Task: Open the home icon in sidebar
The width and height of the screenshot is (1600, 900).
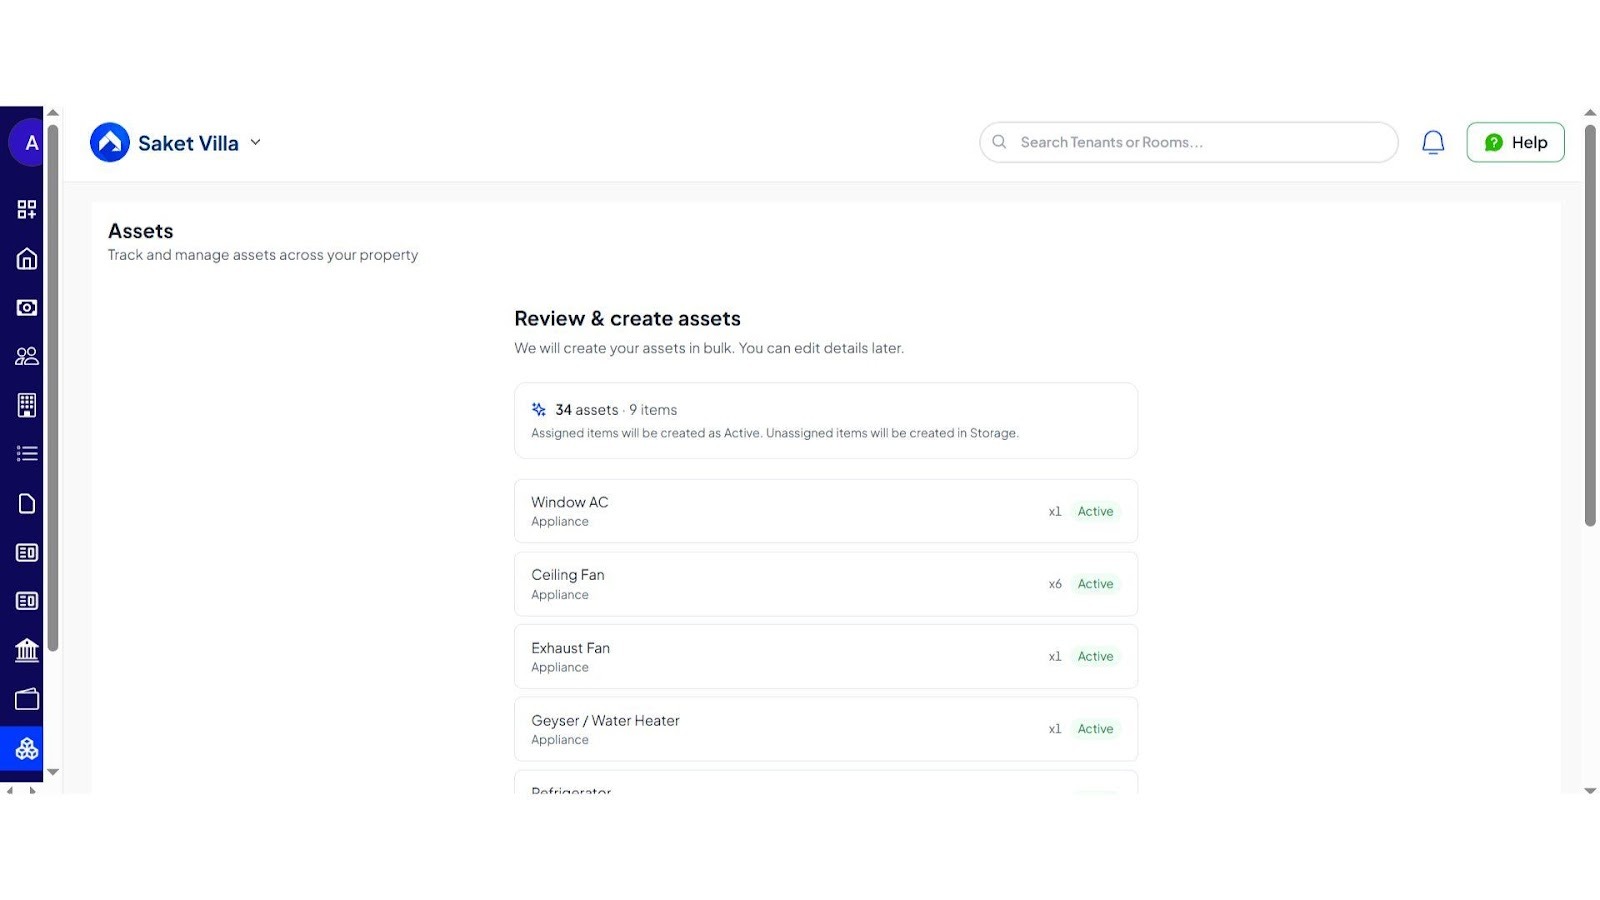Action: (26, 259)
